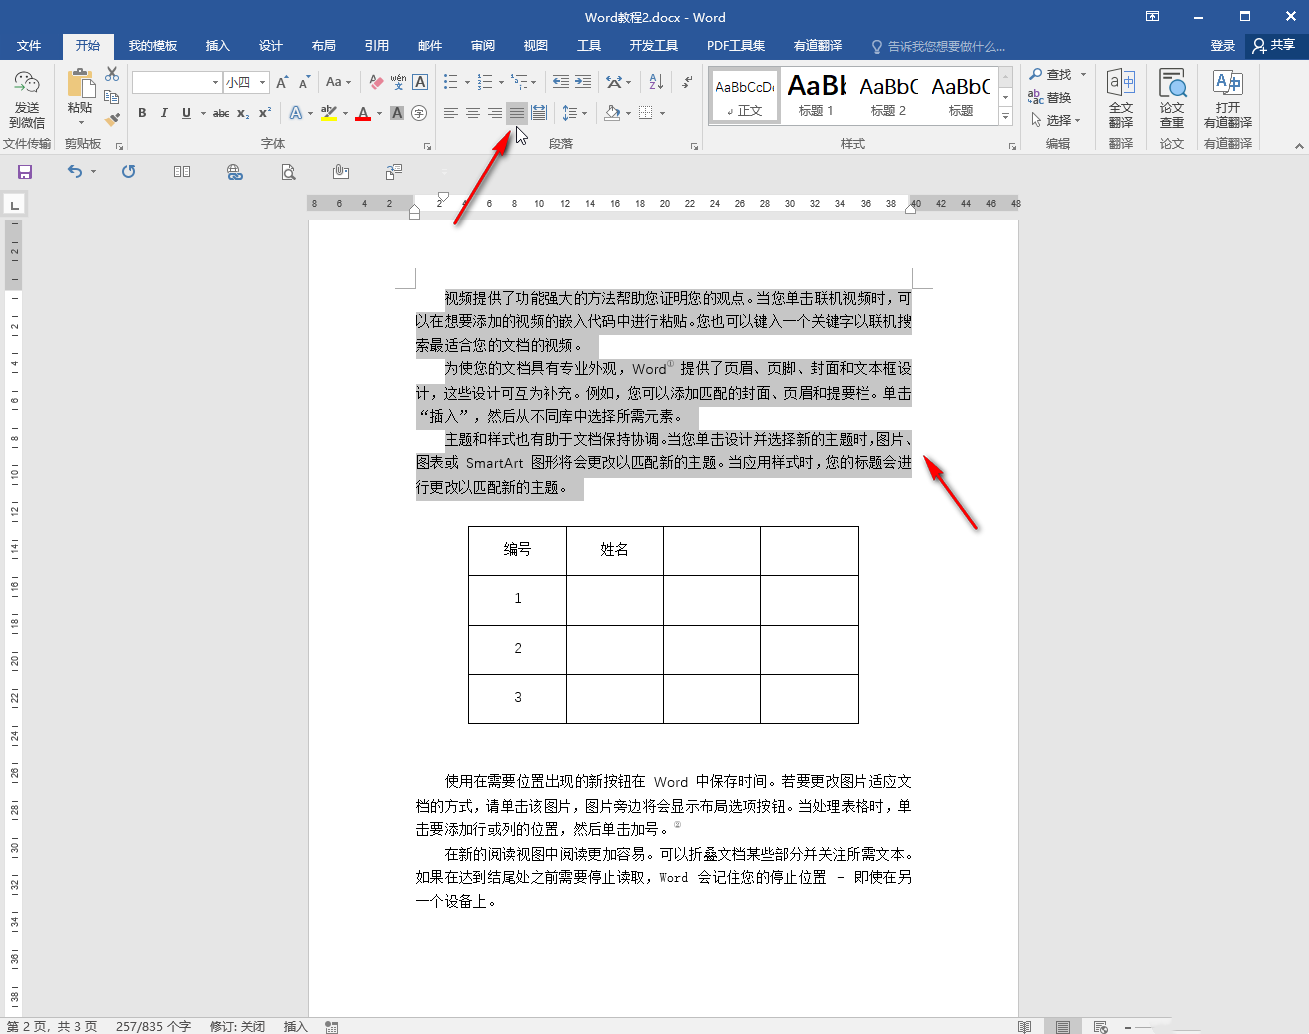
Task: Open the Find (查找) dropdown arrow
Action: tap(1083, 74)
